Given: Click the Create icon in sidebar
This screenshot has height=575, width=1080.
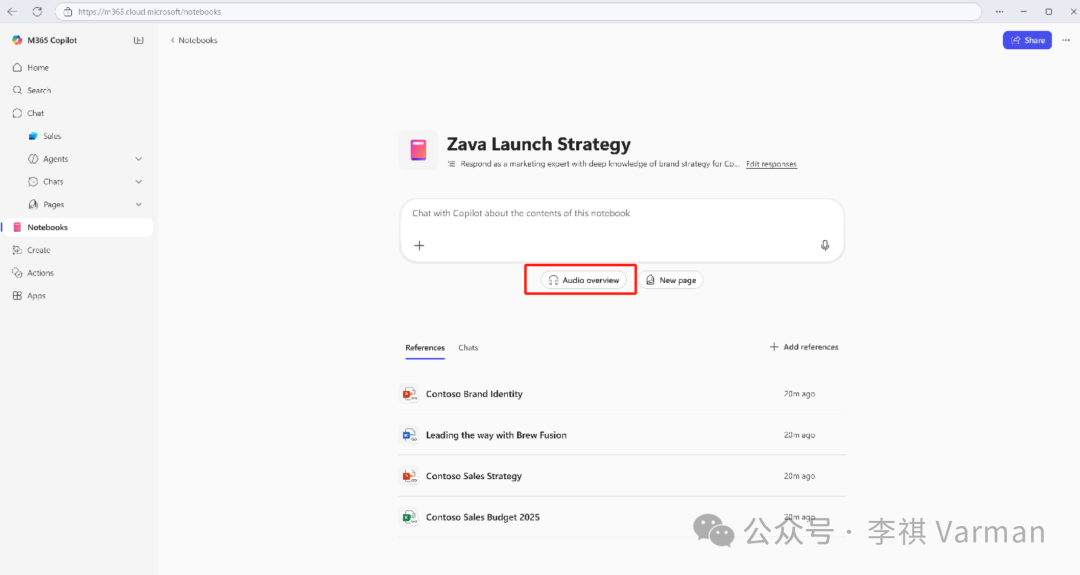Looking at the screenshot, I should click(x=17, y=250).
